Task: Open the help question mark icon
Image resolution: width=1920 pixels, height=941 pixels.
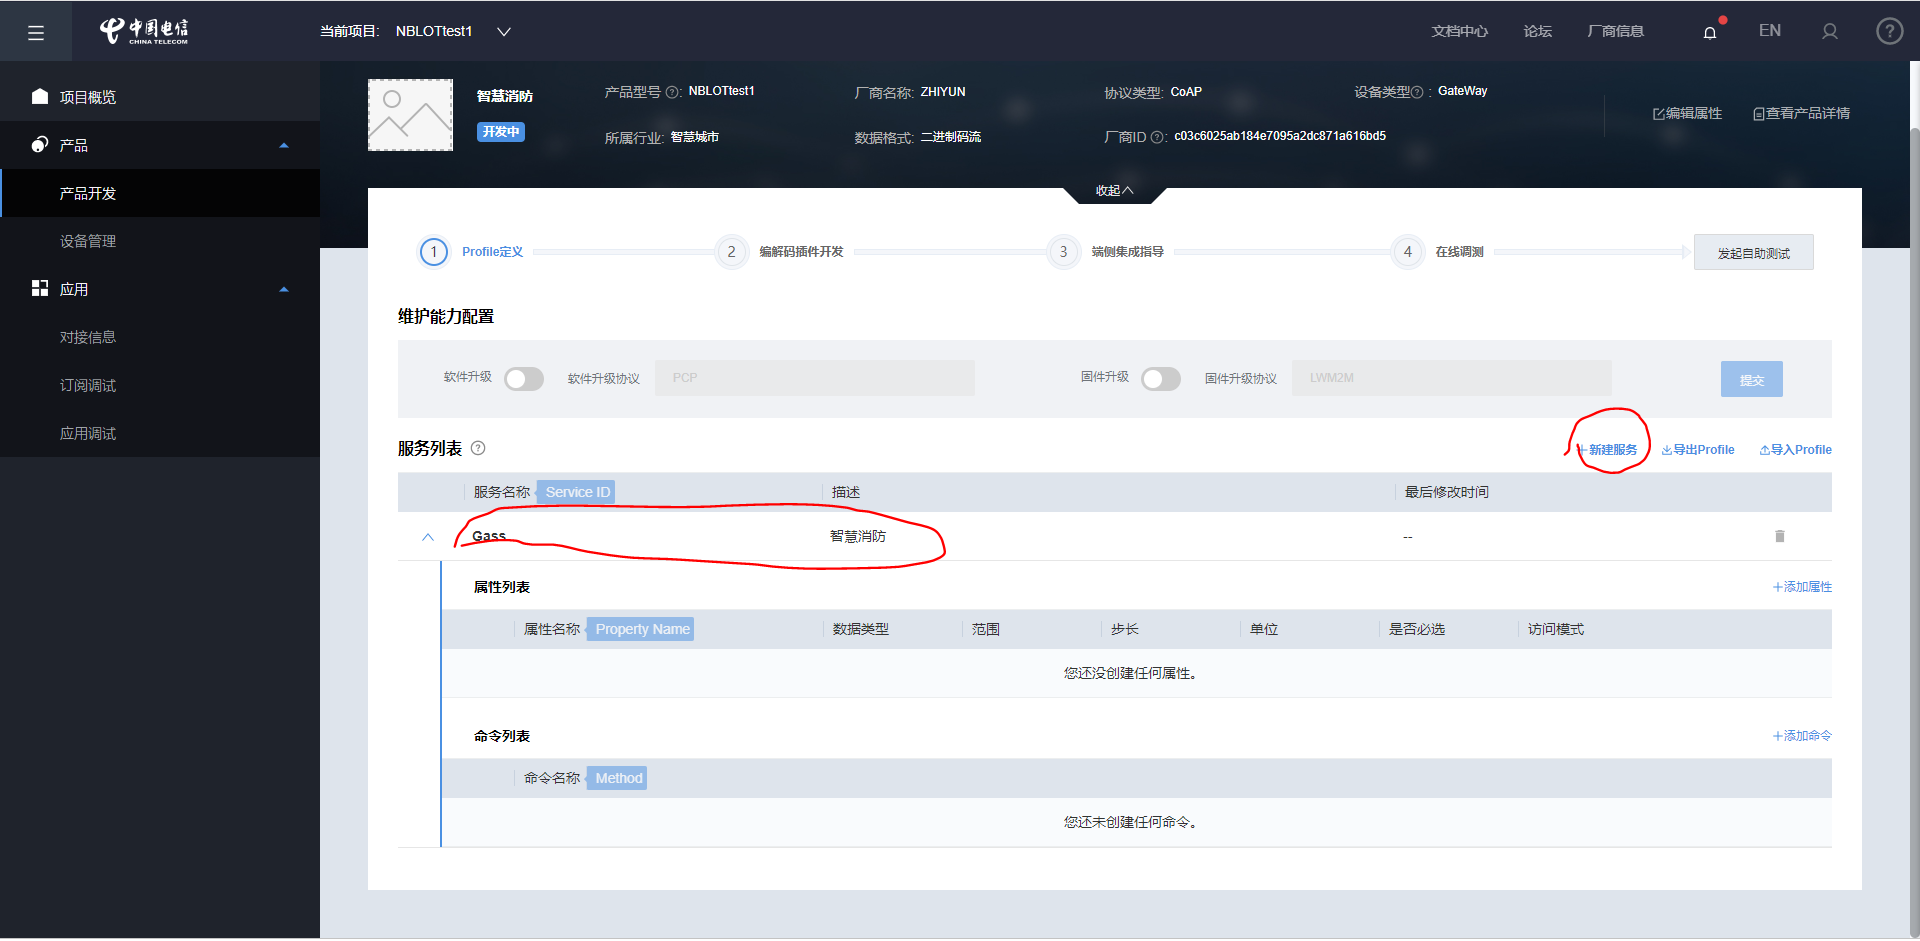Action: pyautogui.click(x=1889, y=31)
